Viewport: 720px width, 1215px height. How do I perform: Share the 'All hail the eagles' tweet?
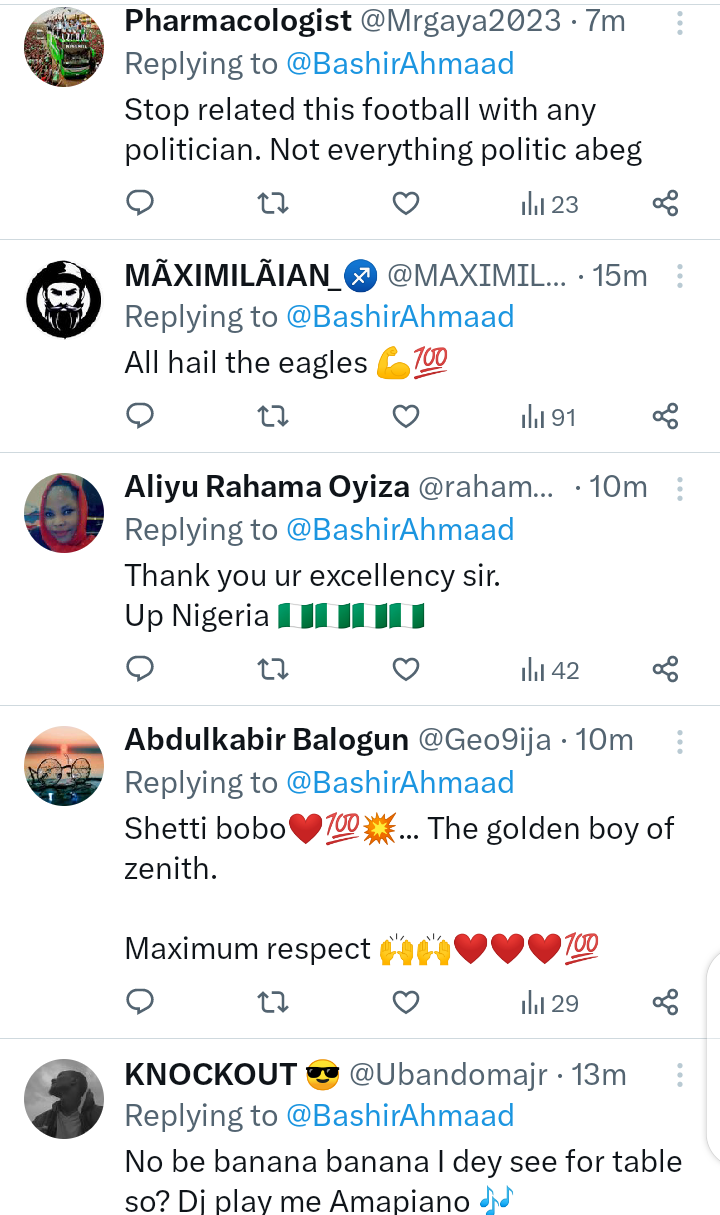coord(665,417)
